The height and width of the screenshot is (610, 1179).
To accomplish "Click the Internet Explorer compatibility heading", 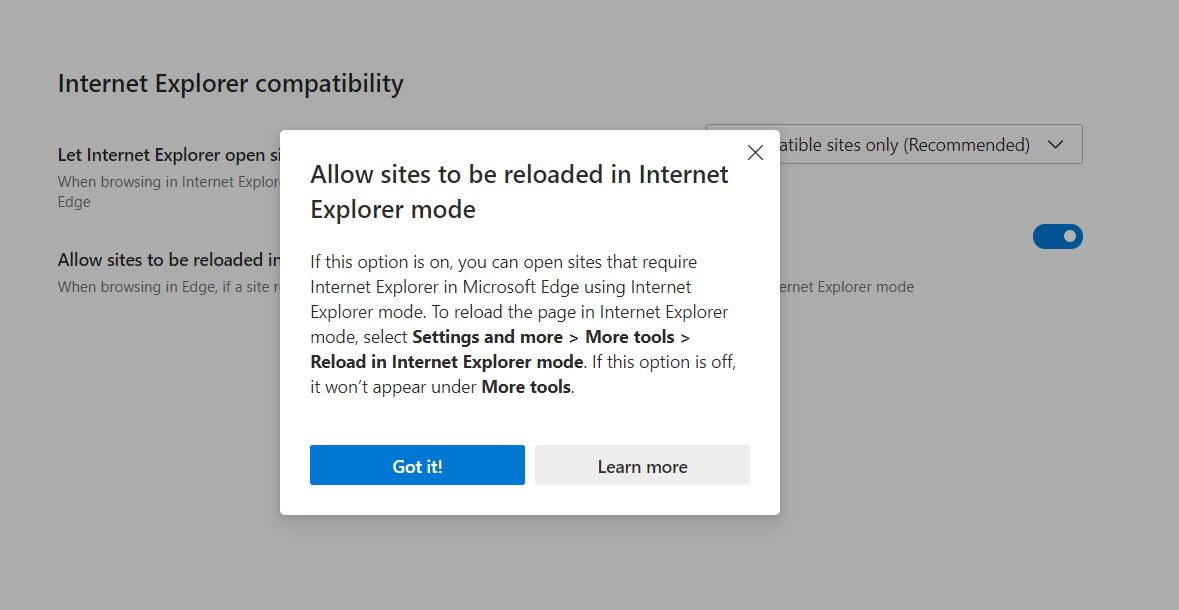I will (230, 83).
